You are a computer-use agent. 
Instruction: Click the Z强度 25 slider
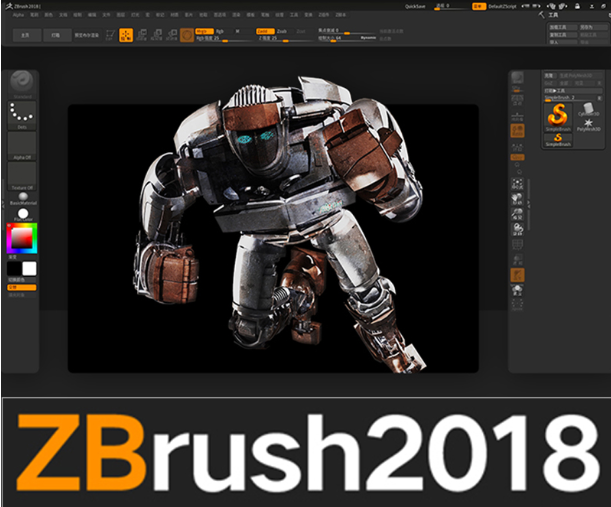(285, 38)
